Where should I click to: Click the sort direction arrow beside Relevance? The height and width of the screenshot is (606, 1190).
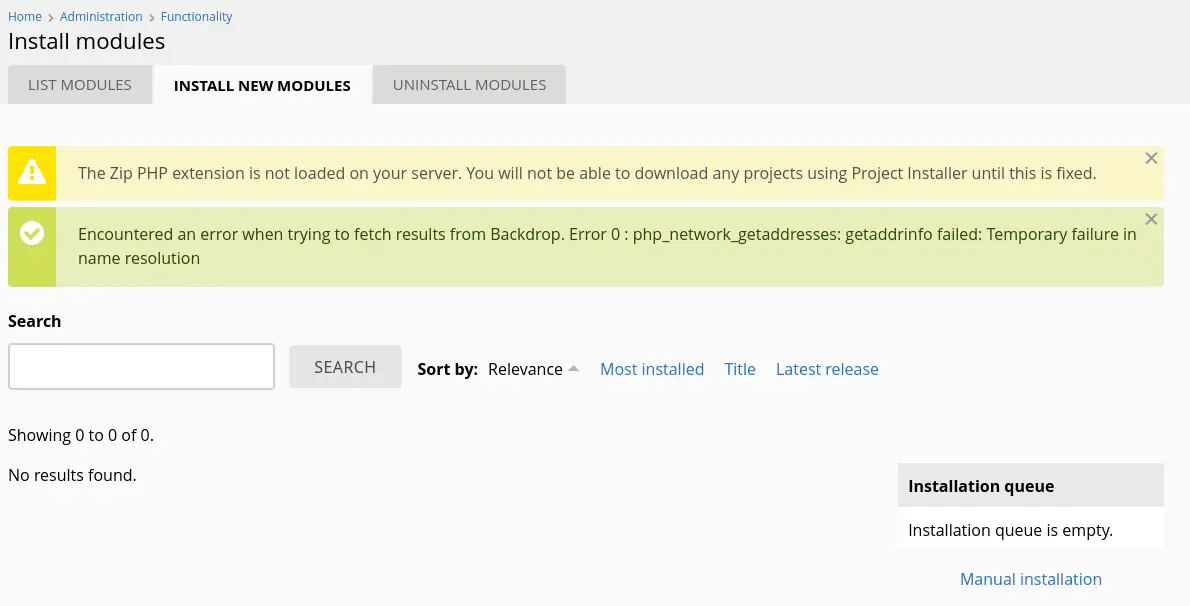tap(574, 369)
